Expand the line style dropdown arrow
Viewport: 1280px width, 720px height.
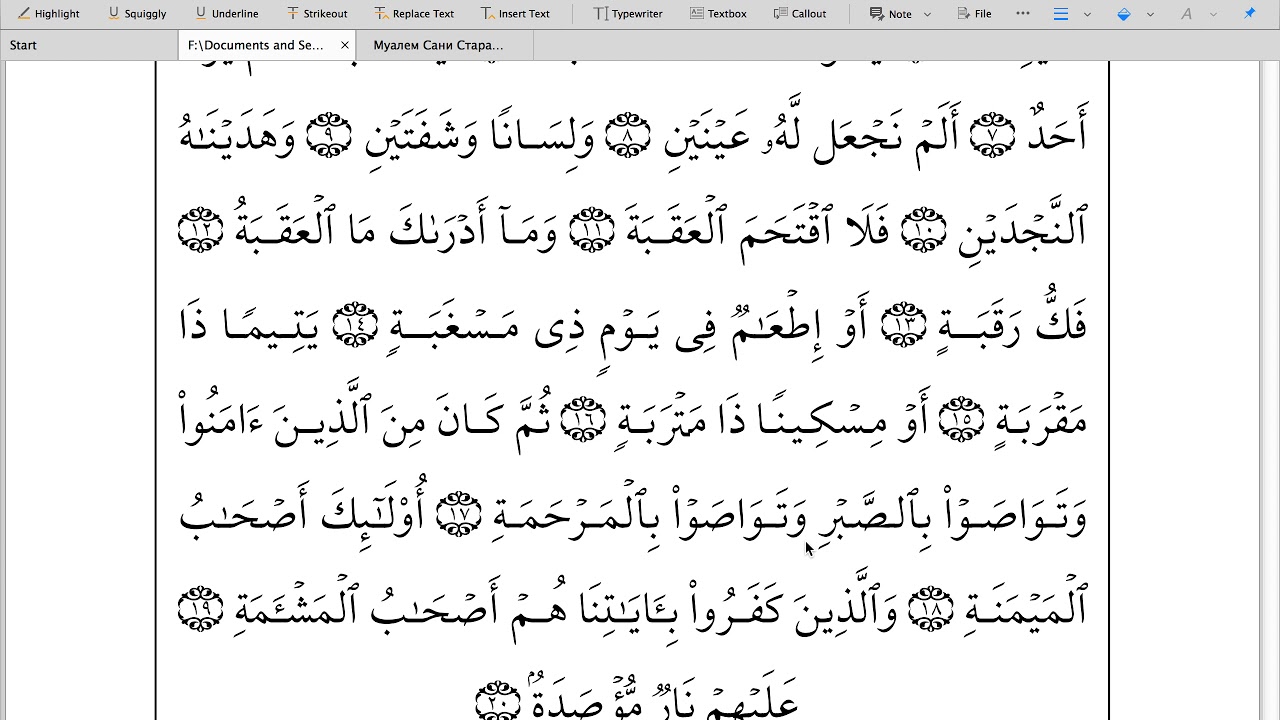(x=1087, y=14)
